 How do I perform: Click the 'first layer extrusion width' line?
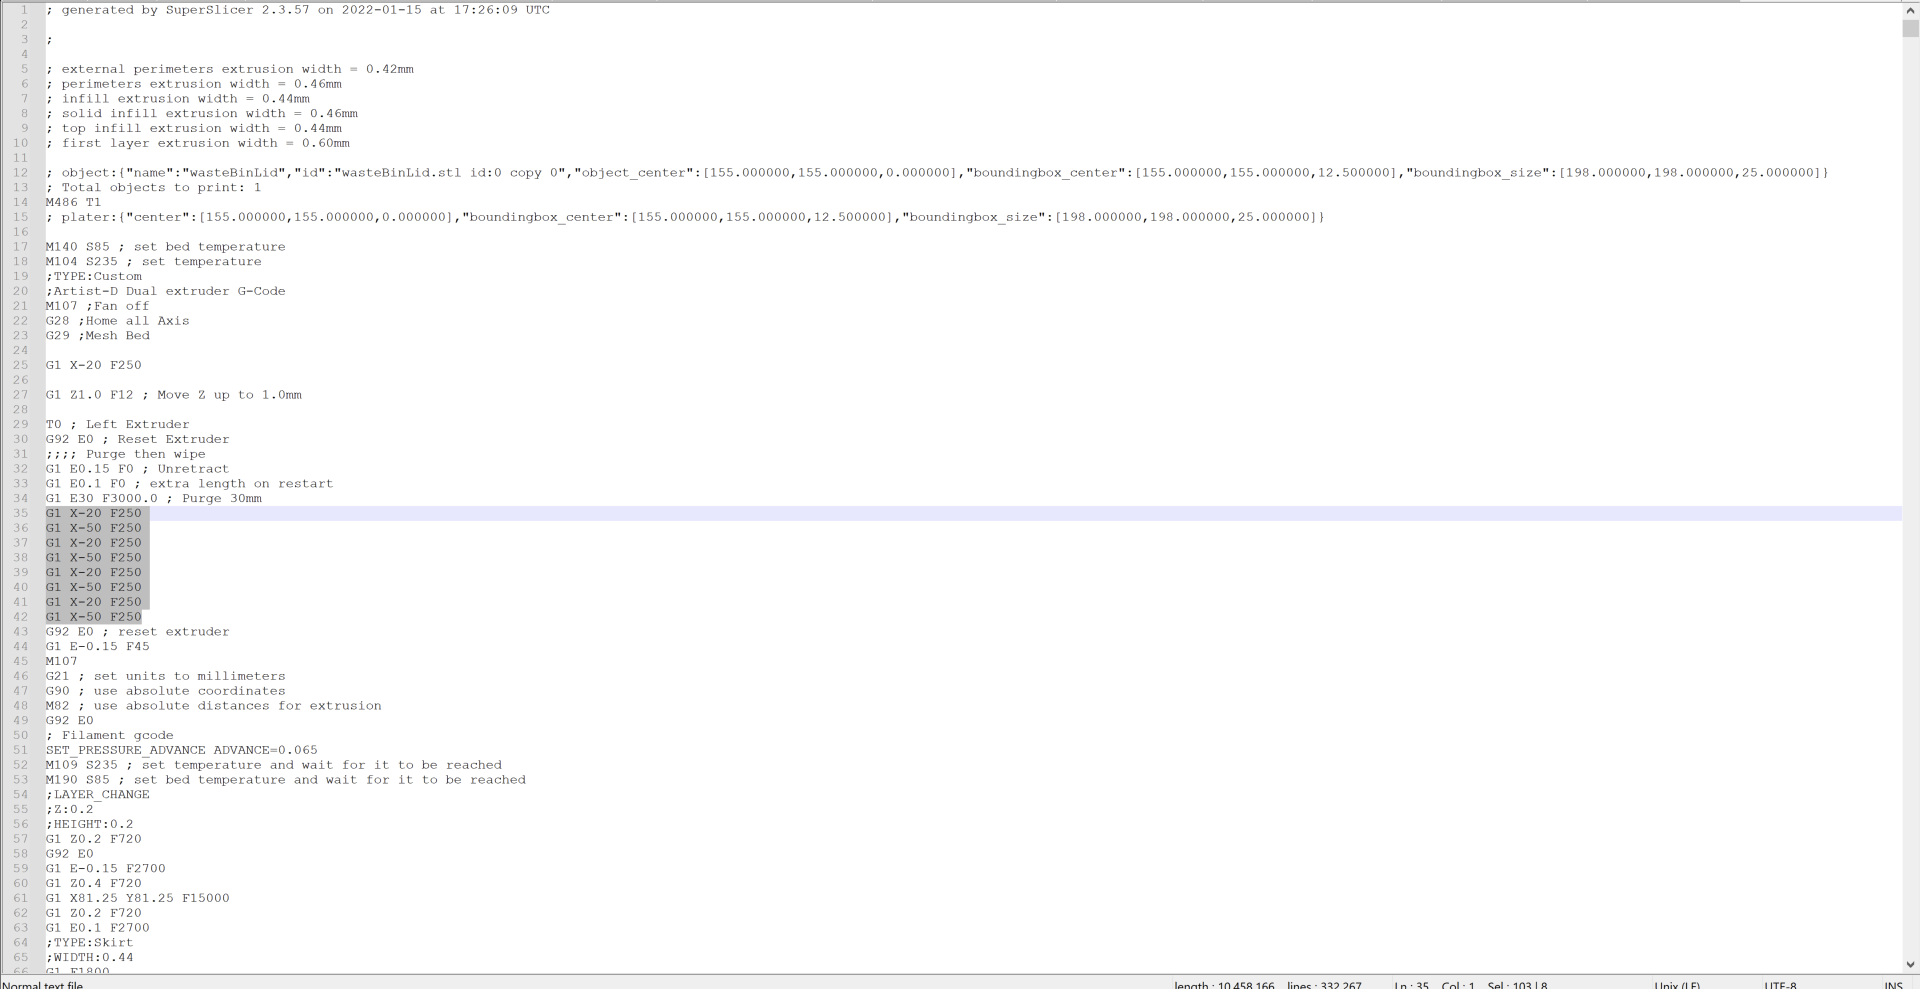[x=197, y=143]
